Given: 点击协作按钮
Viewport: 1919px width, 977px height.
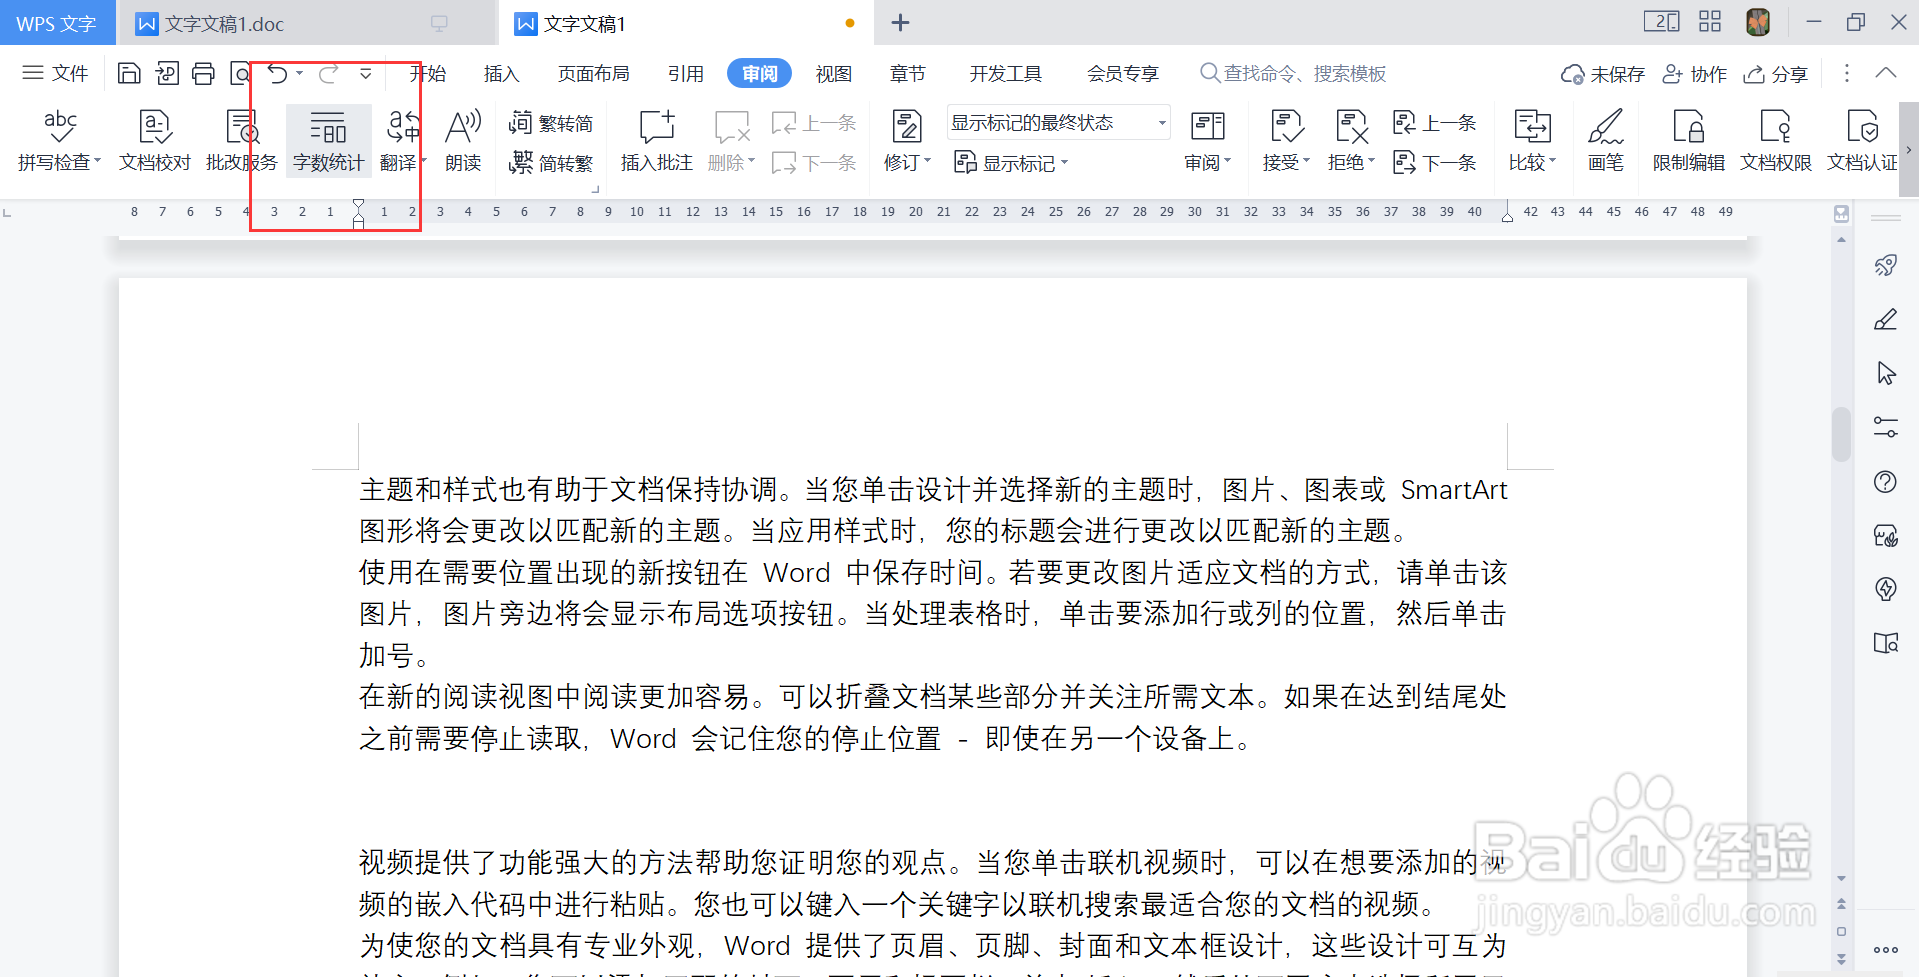Looking at the screenshot, I should pos(1695,72).
